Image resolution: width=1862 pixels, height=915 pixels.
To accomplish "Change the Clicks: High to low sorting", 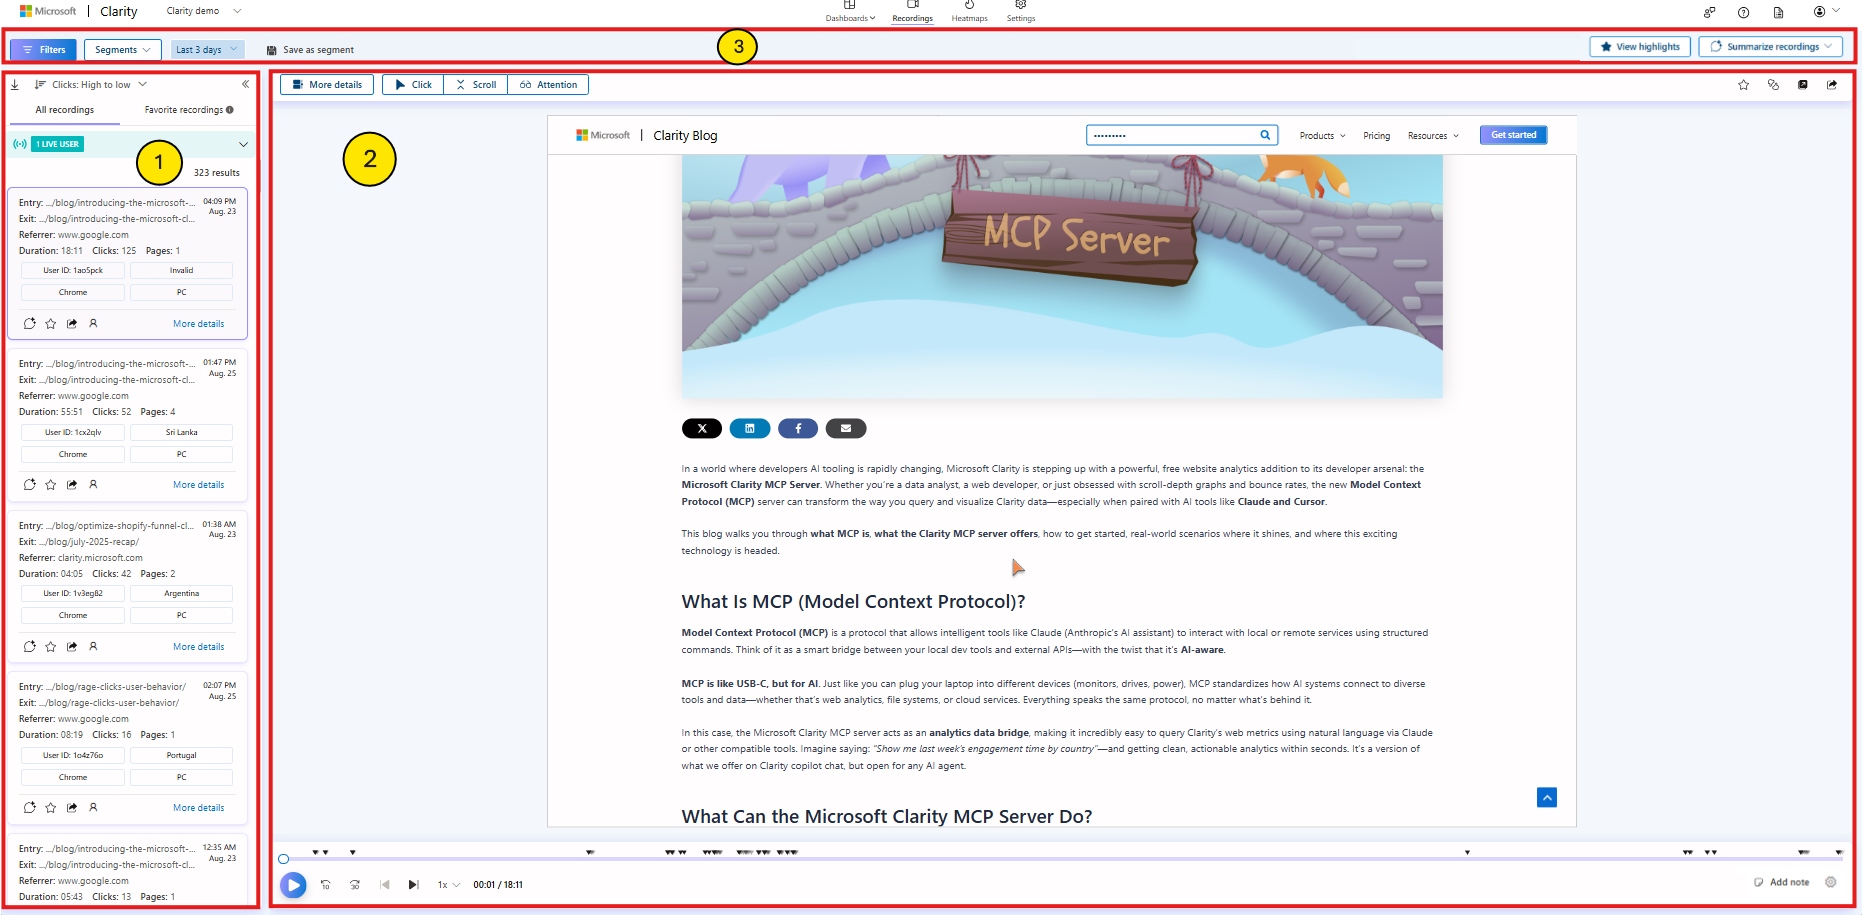I will pyautogui.click(x=91, y=85).
